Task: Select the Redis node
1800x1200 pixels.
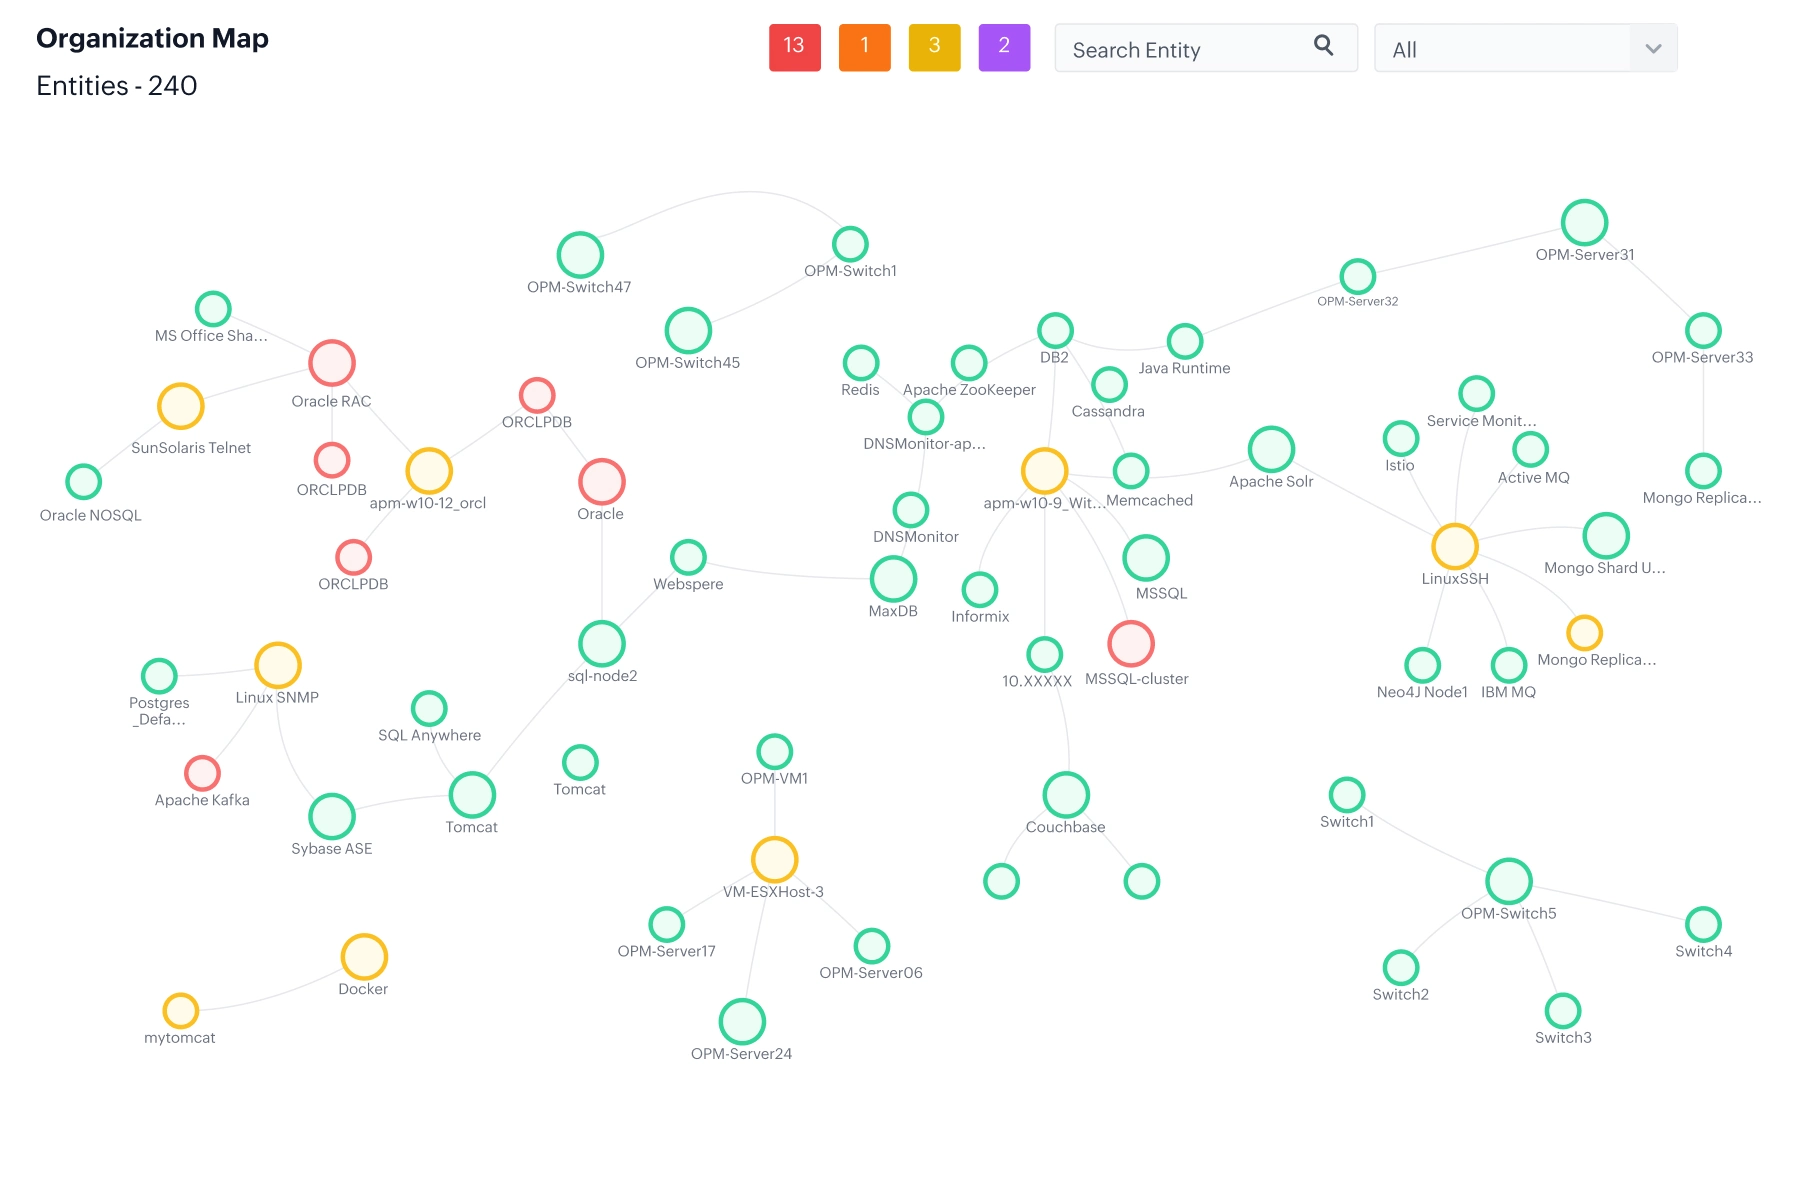Action: (861, 363)
